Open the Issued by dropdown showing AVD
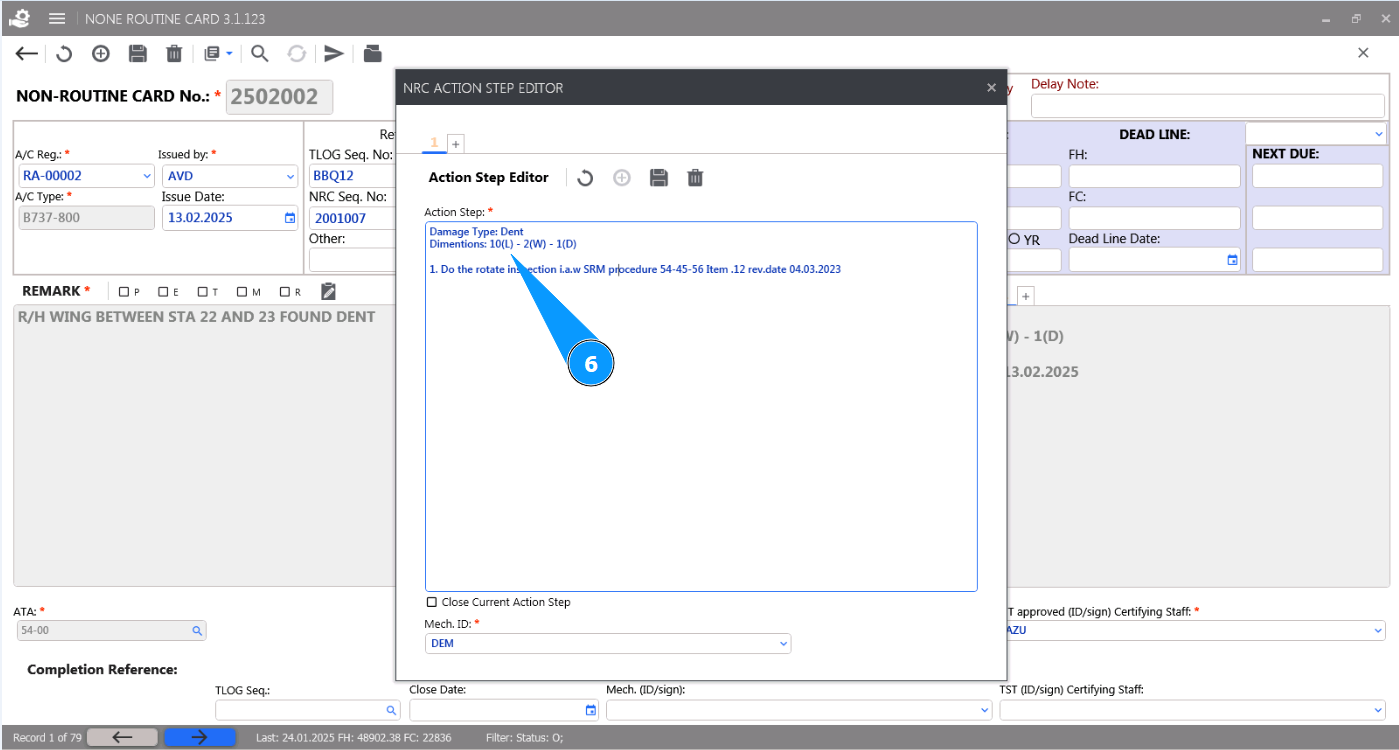This screenshot has height=750, width=1399. [x=230, y=176]
